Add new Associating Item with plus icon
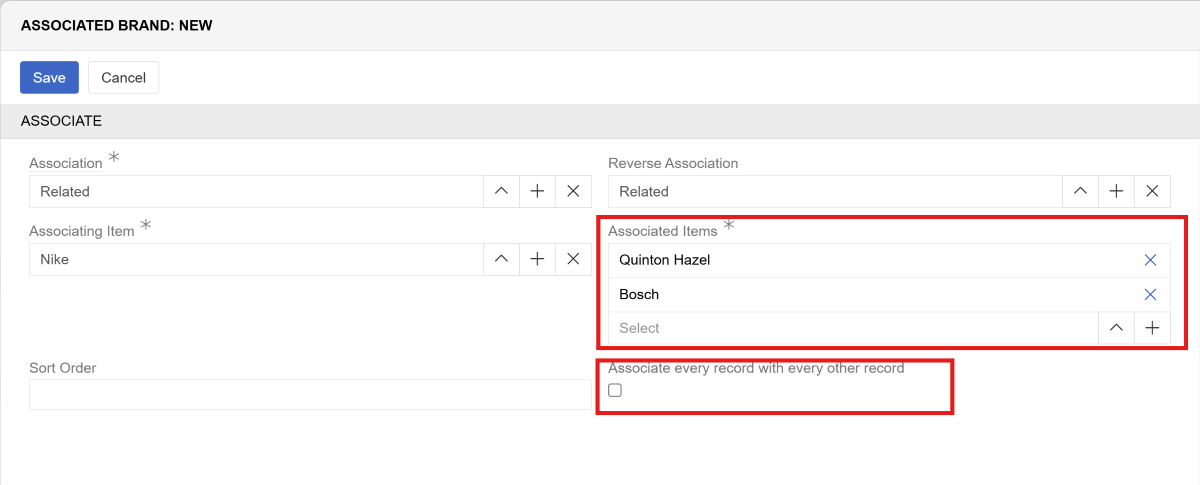 pos(537,259)
